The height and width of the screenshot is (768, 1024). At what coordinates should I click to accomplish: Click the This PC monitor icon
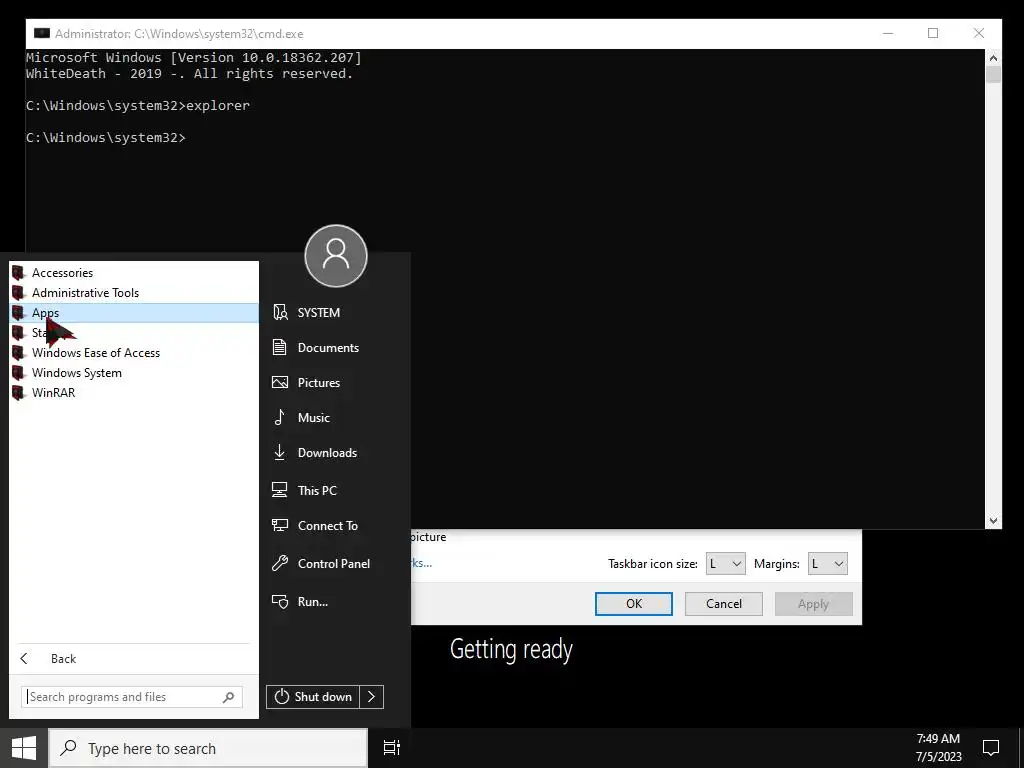click(x=280, y=490)
